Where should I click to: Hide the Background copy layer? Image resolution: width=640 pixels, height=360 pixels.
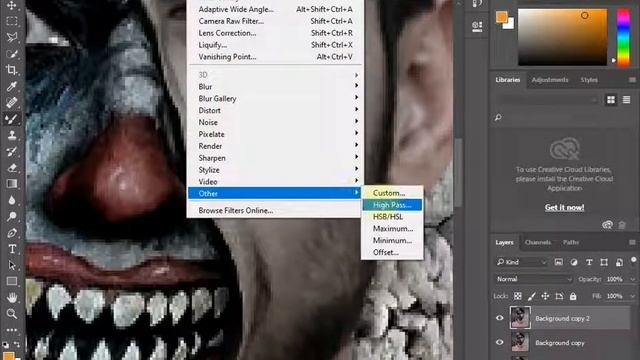500,342
